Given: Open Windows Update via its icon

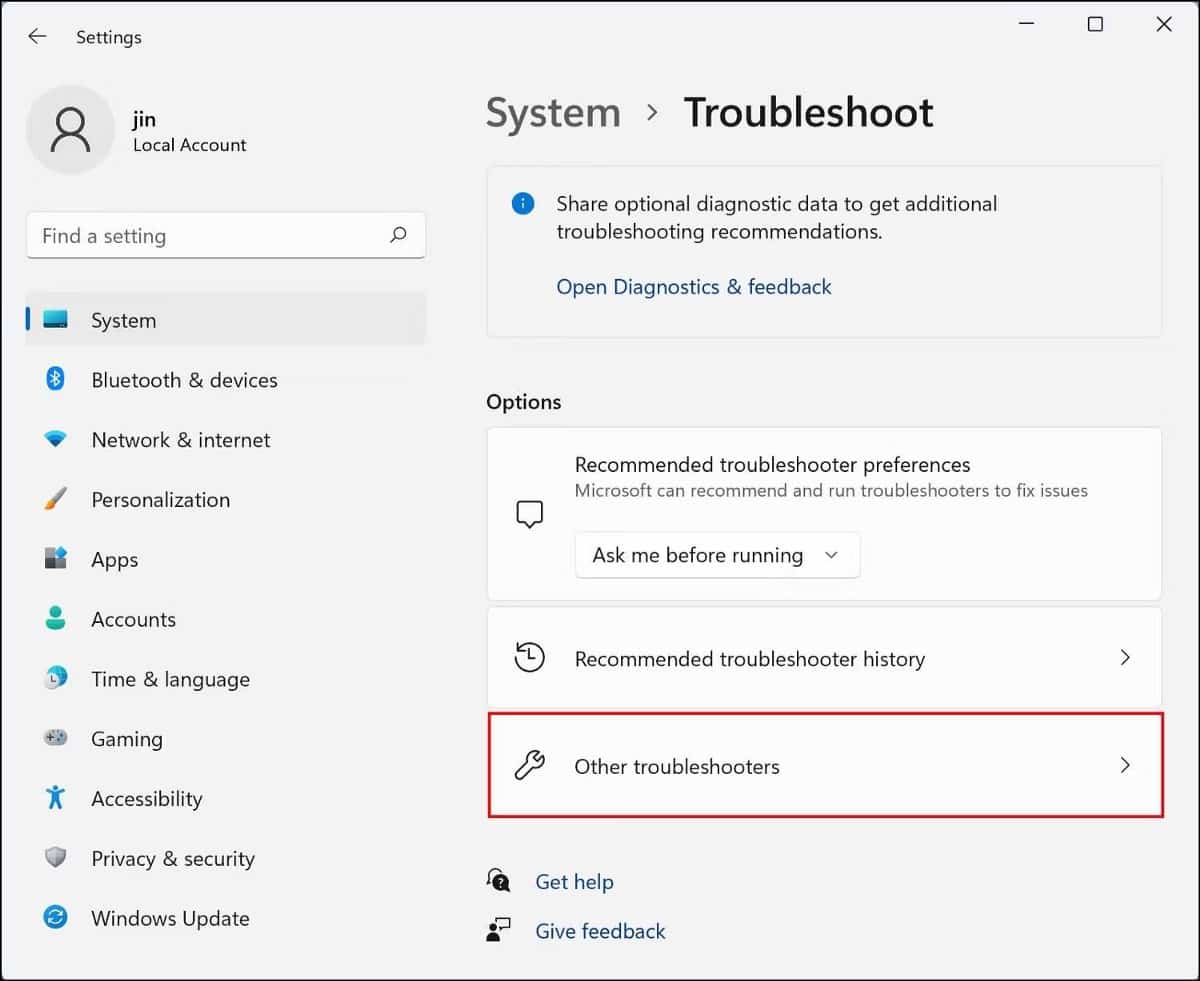Looking at the screenshot, I should (54, 918).
